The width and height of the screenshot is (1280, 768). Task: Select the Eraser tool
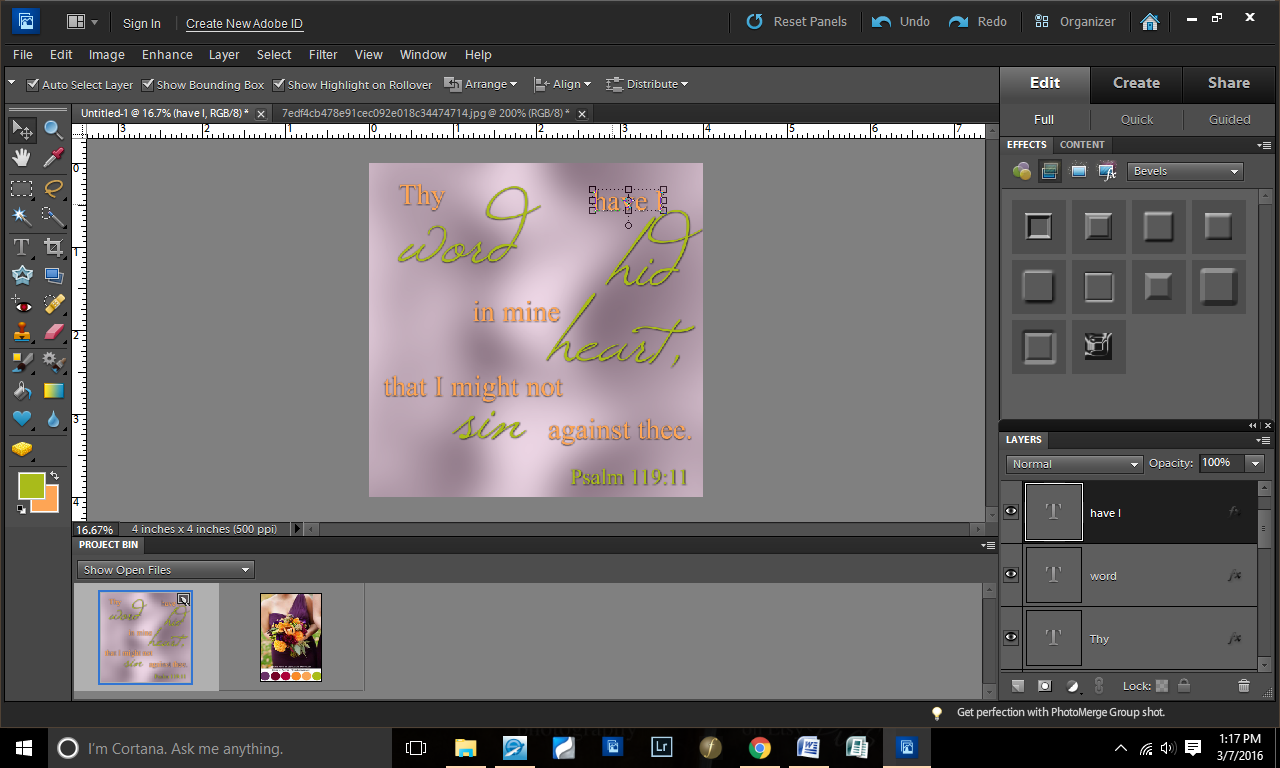pyautogui.click(x=53, y=332)
